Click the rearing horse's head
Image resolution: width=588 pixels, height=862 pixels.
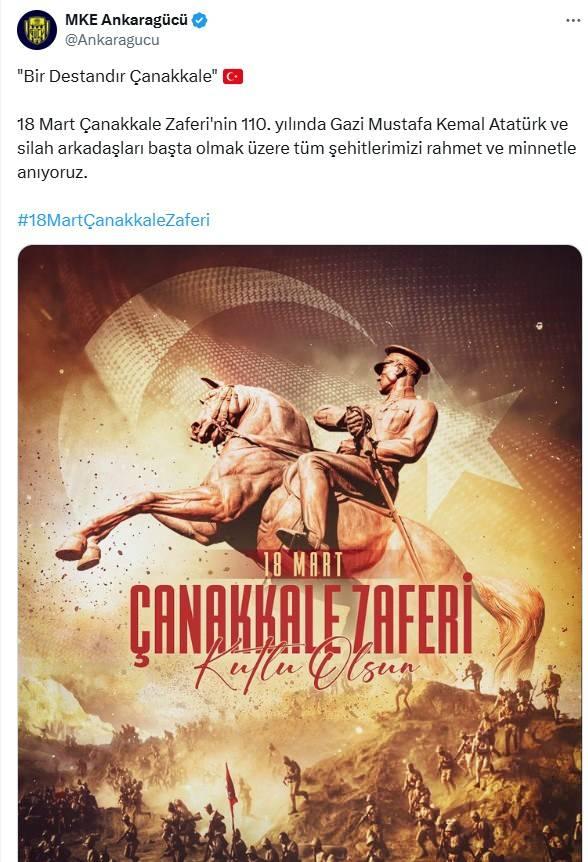pyautogui.click(x=216, y=411)
